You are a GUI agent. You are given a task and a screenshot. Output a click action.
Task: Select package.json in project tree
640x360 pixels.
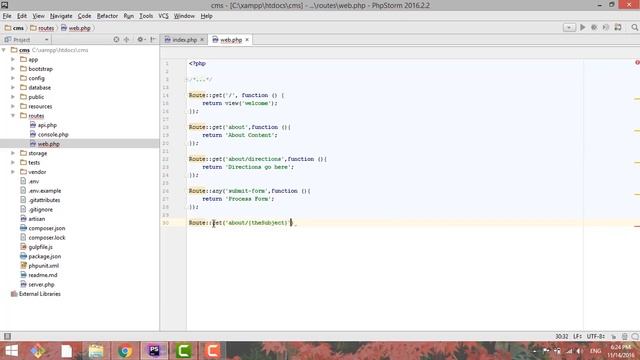coord(40,256)
